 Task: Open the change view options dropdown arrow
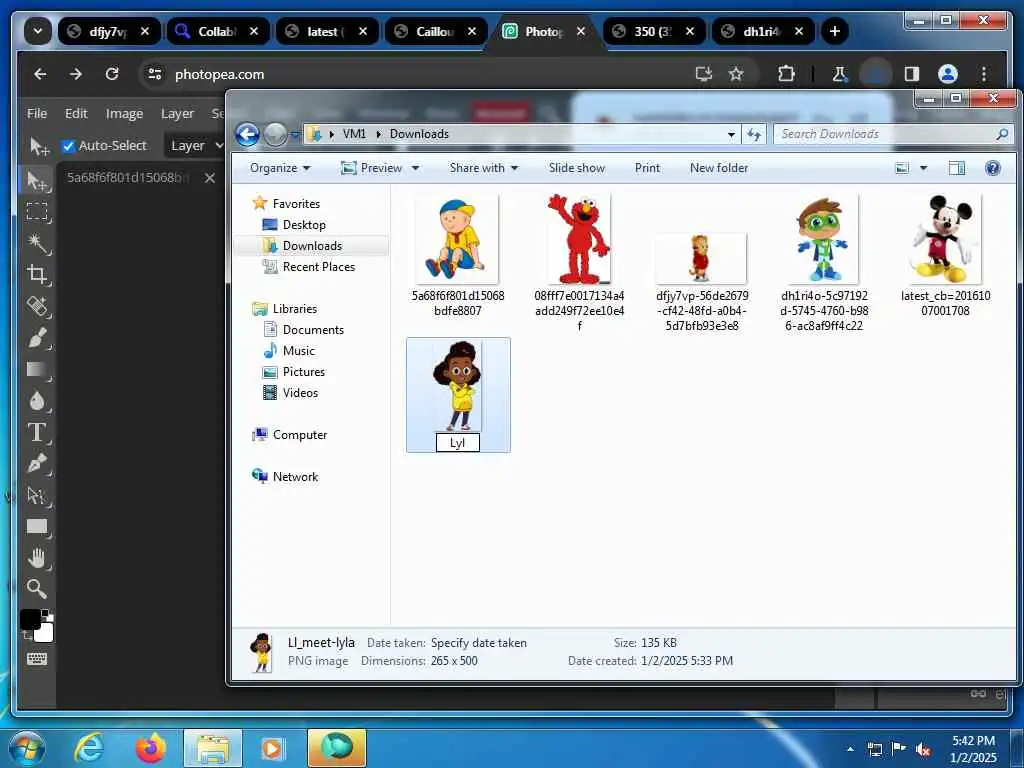point(923,168)
